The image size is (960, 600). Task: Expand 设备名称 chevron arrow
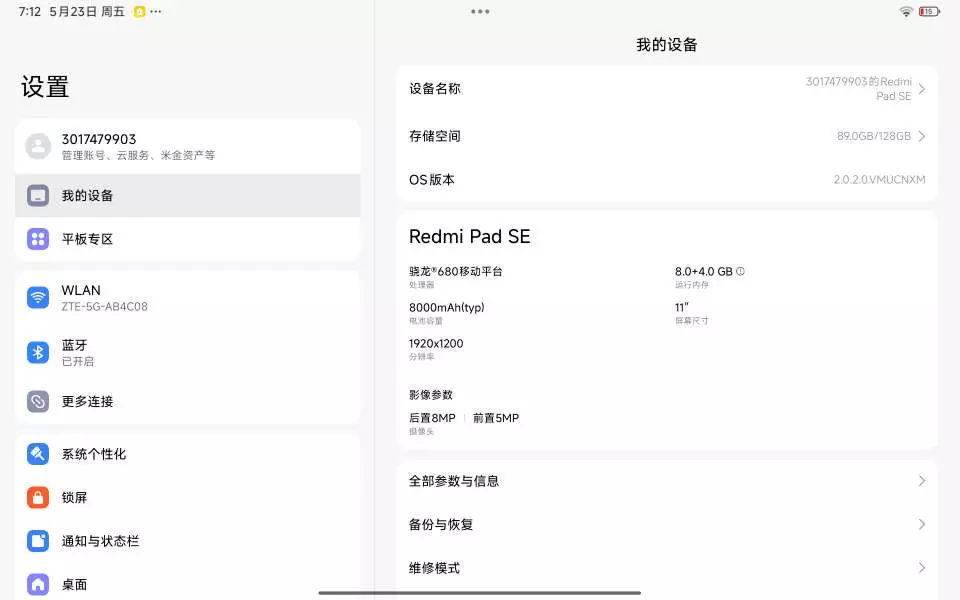pyautogui.click(x=921, y=89)
